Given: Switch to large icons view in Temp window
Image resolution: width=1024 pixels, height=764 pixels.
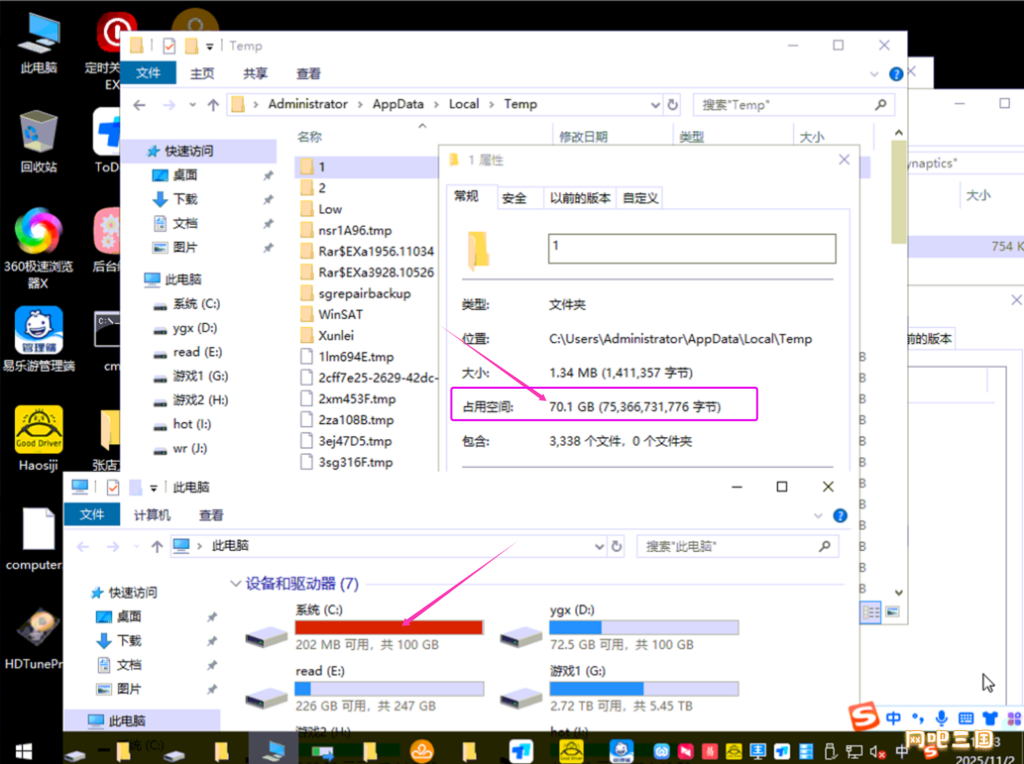Looking at the screenshot, I should coord(892,611).
